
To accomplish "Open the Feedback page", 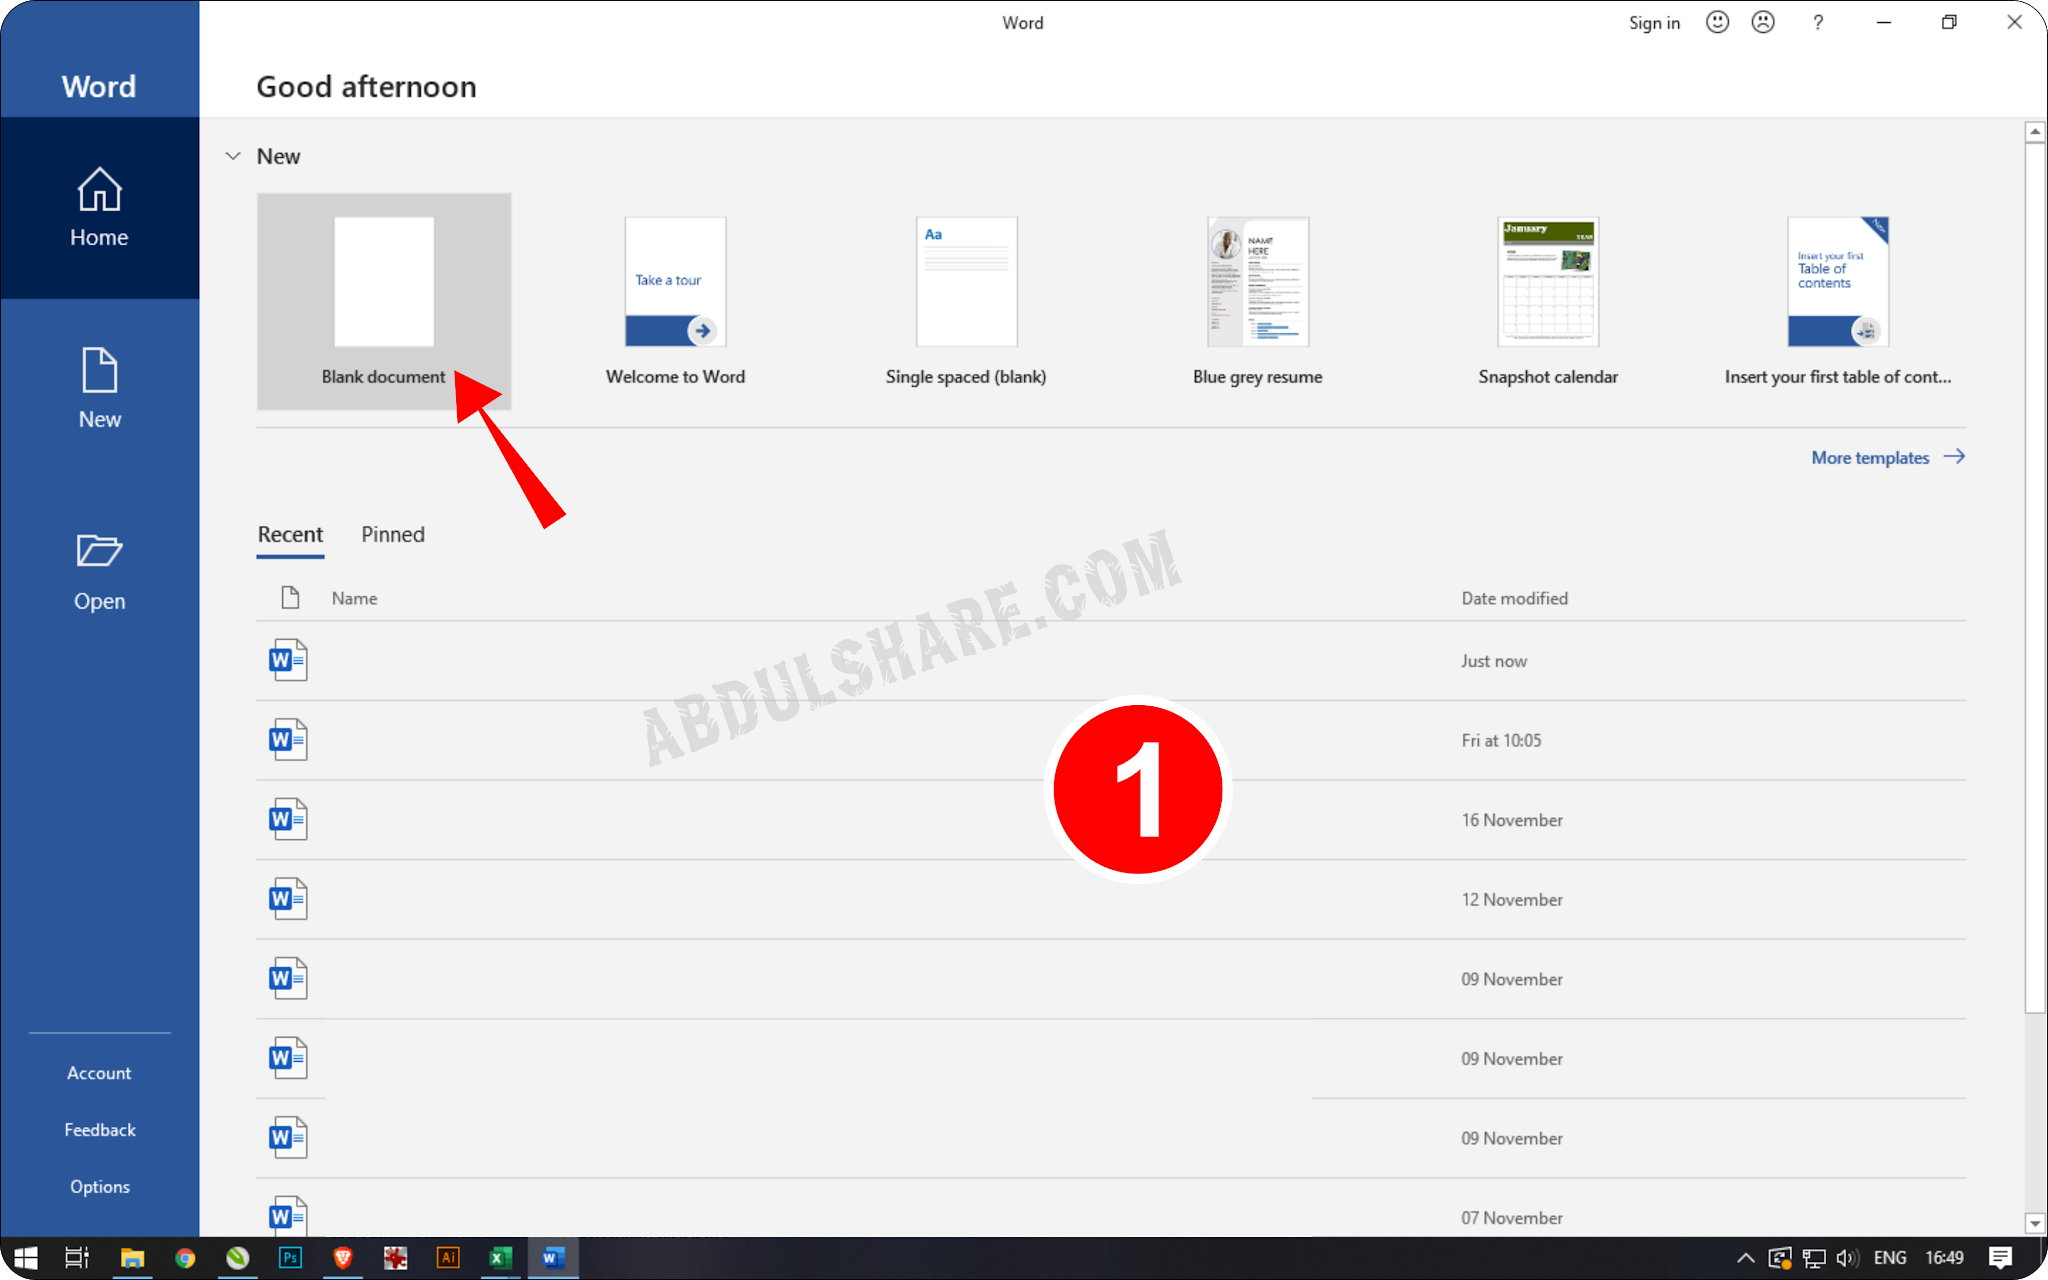I will pyautogui.click(x=99, y=1130).
